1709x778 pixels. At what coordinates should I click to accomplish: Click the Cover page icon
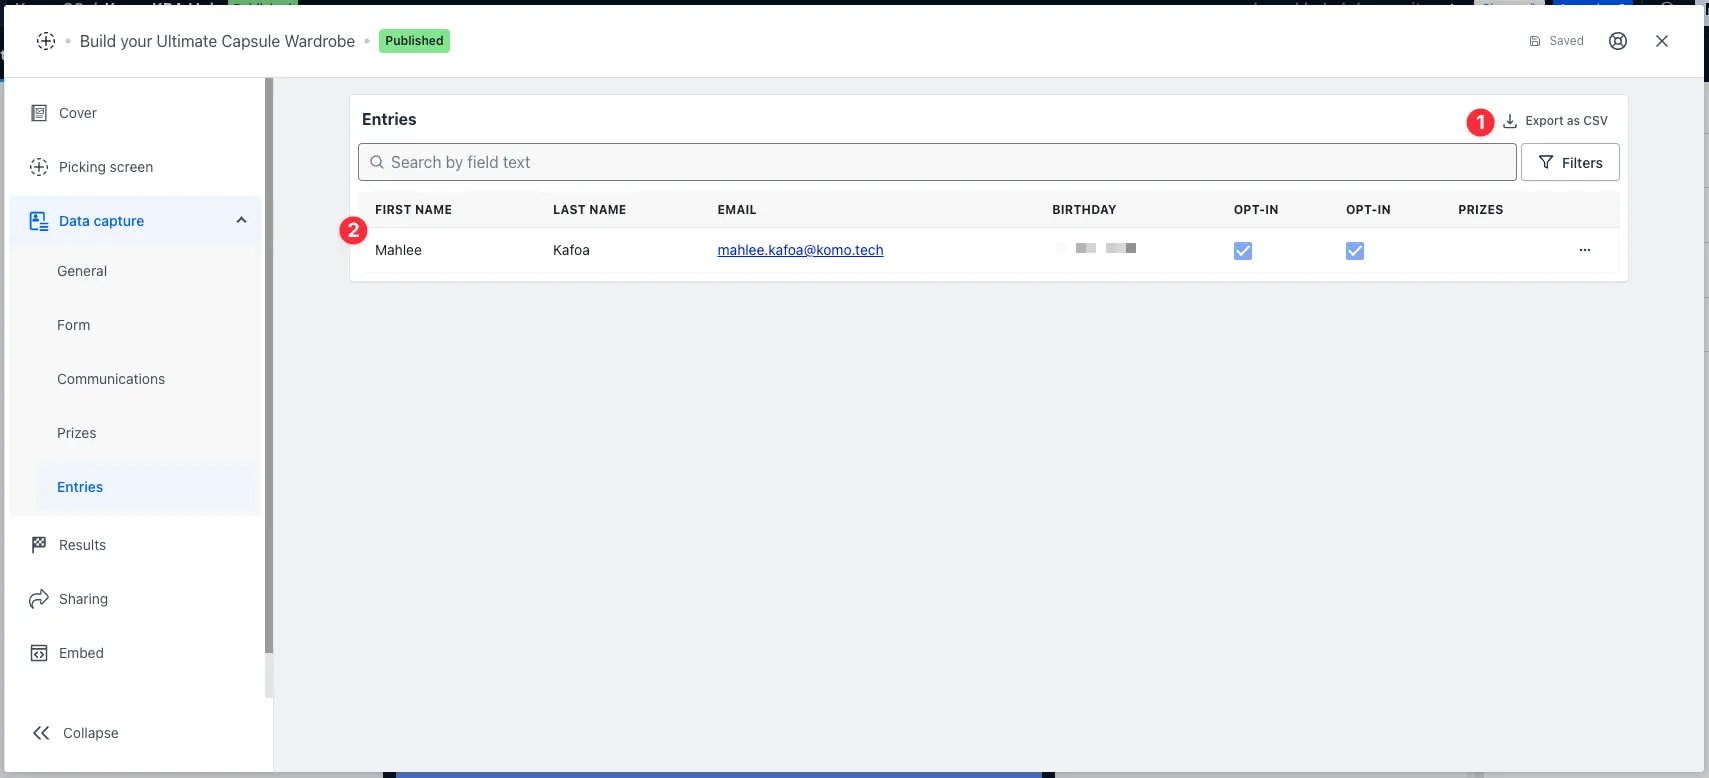coord(39,113)
